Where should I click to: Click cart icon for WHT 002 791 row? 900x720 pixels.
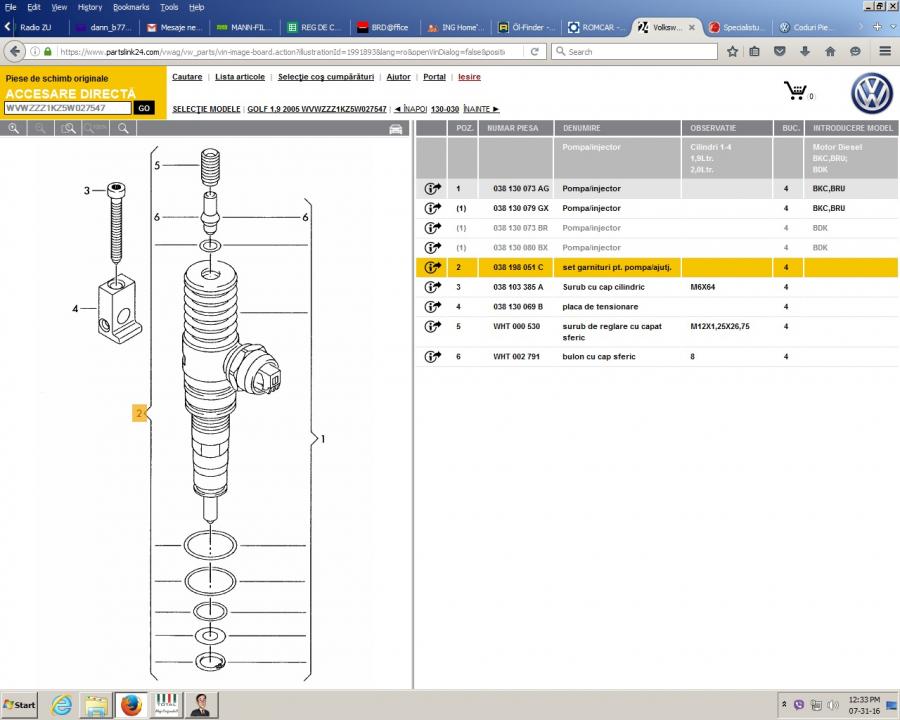tap(432, 356)
